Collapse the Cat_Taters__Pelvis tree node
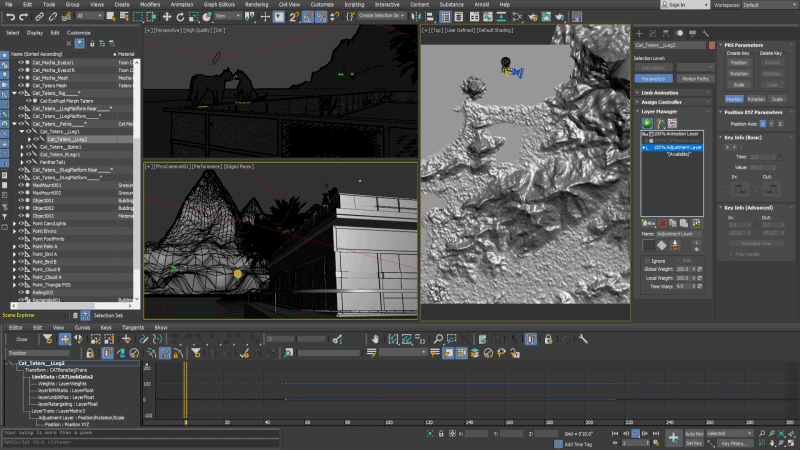This screenshot has width=800, height=450. point(16,124)
